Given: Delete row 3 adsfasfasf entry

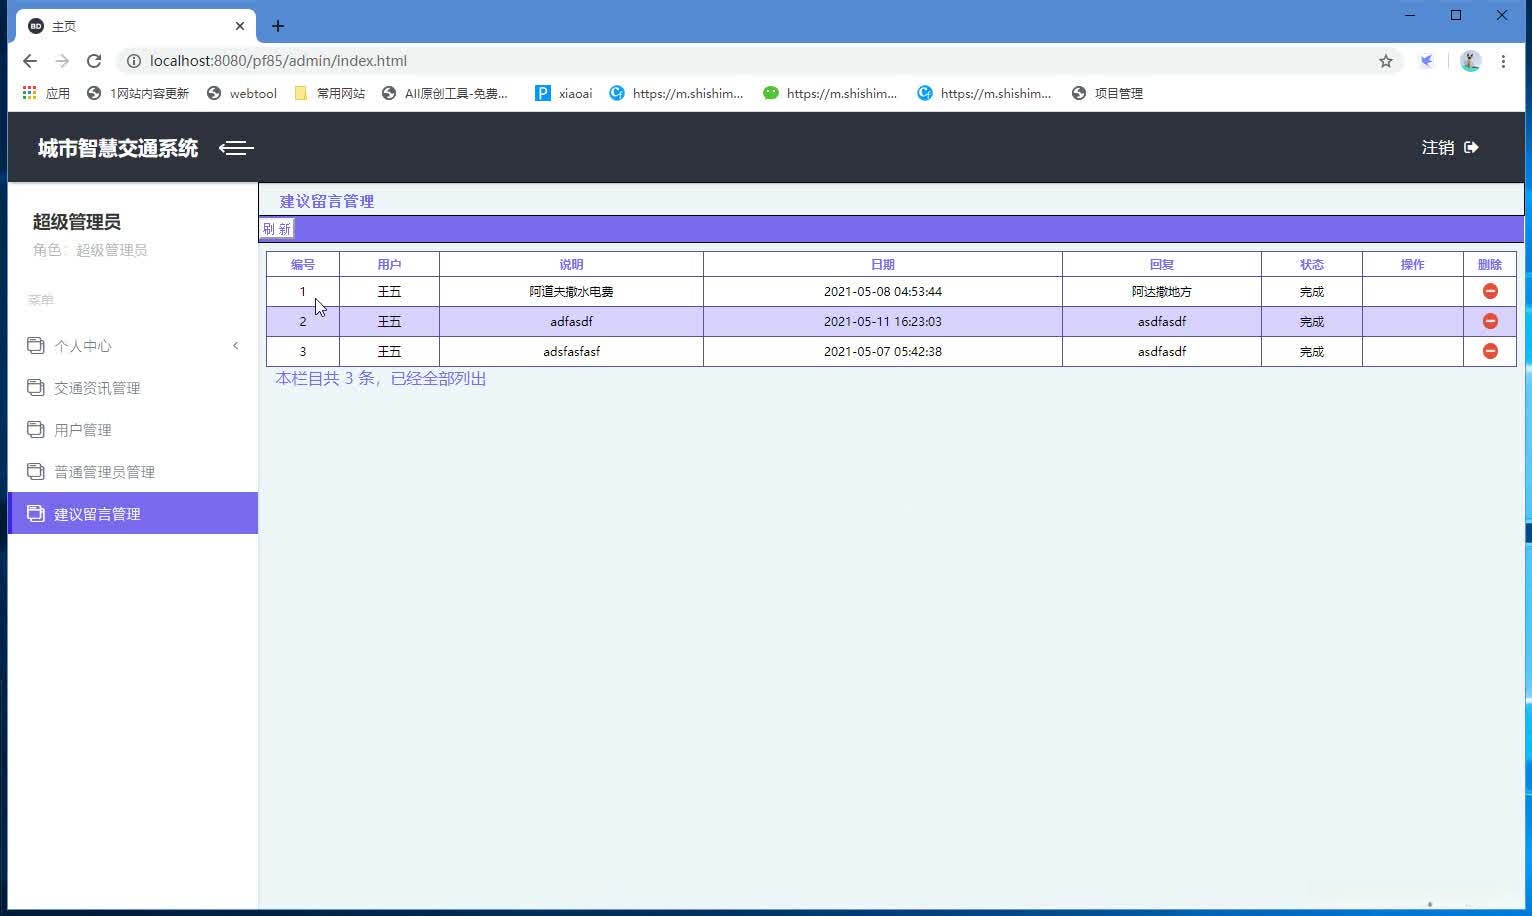Looking at the screenshot, I should point(1490,351).
